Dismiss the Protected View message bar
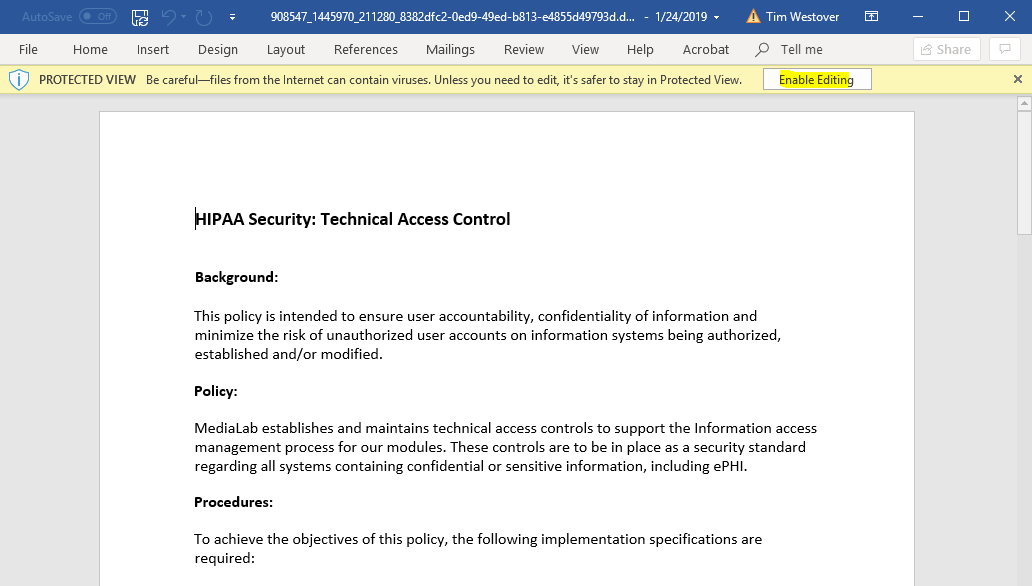 click(x=1018, y=80)
